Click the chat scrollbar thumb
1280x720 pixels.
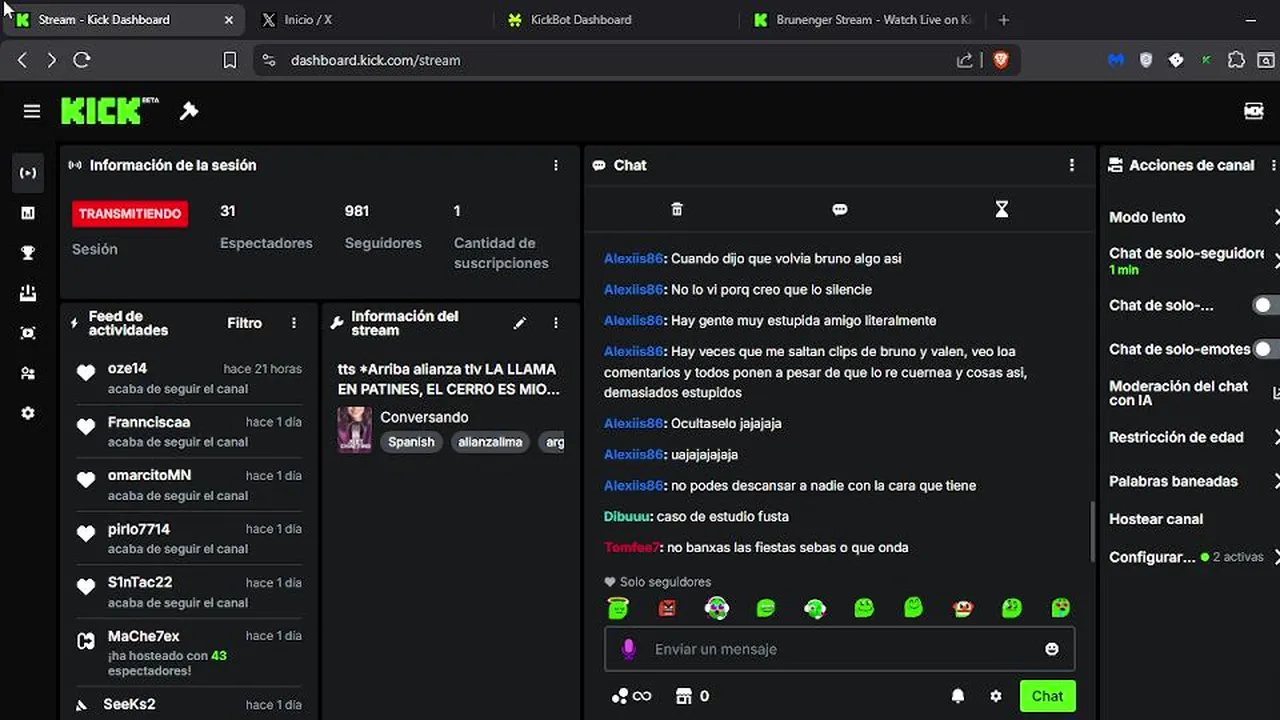coord(1092,533)
